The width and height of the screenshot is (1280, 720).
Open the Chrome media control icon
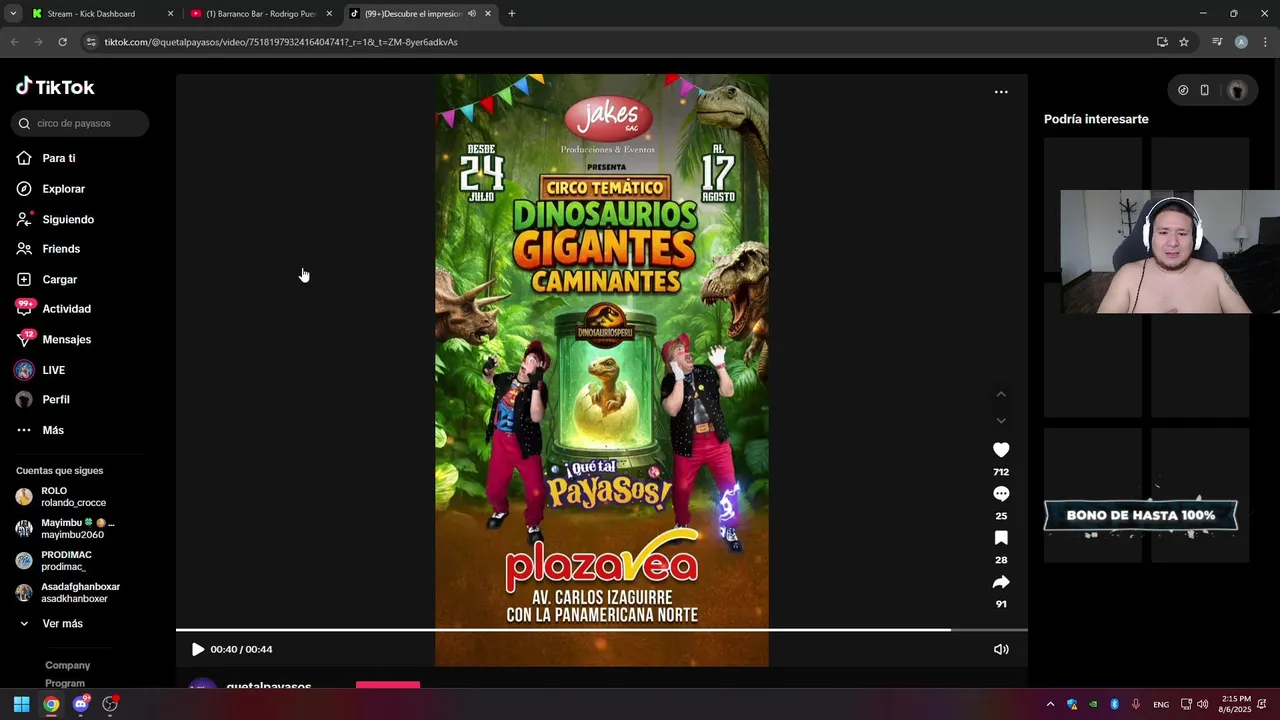1217,42
